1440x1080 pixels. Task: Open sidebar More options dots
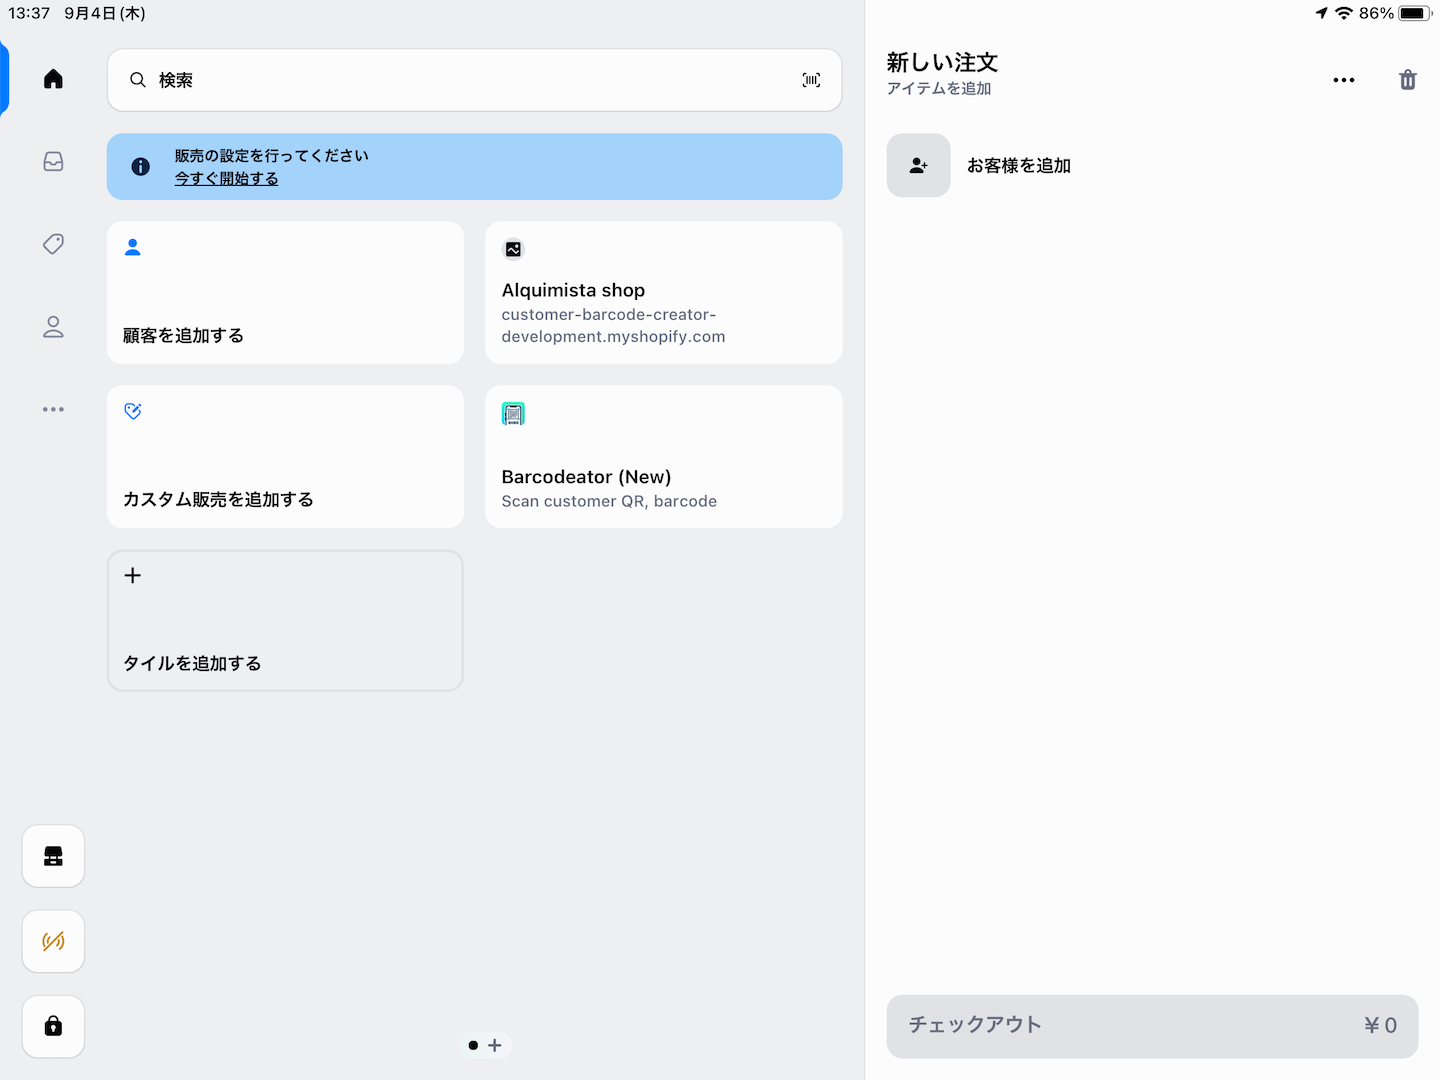point(54,409)
